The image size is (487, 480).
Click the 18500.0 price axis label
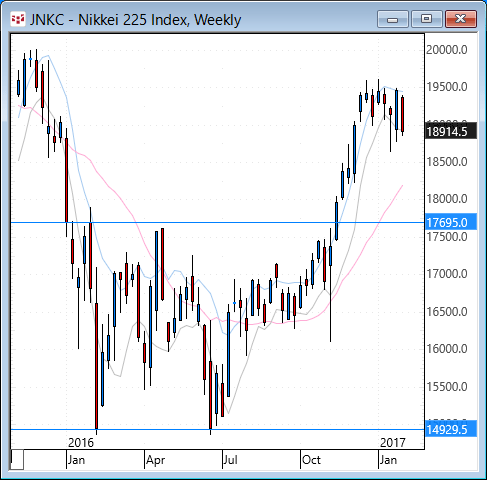click(x=447, y=162)
